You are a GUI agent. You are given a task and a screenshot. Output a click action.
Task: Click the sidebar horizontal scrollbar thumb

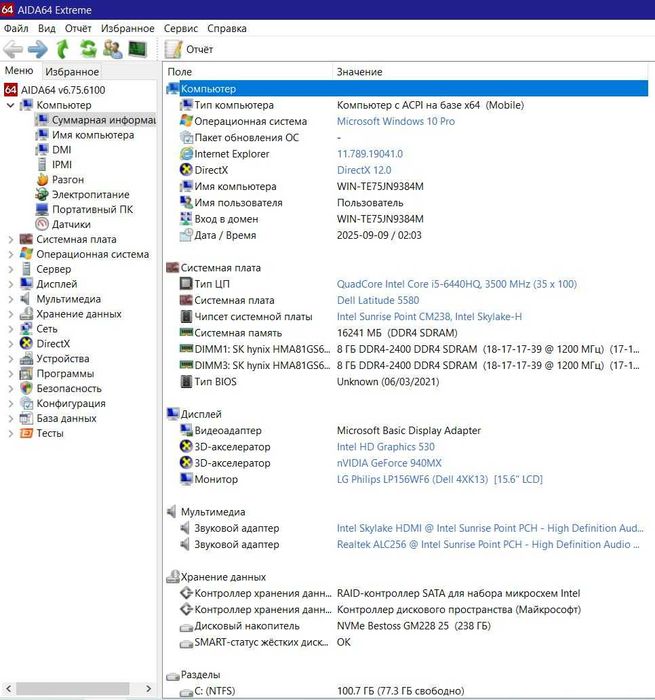click(73, 688)
